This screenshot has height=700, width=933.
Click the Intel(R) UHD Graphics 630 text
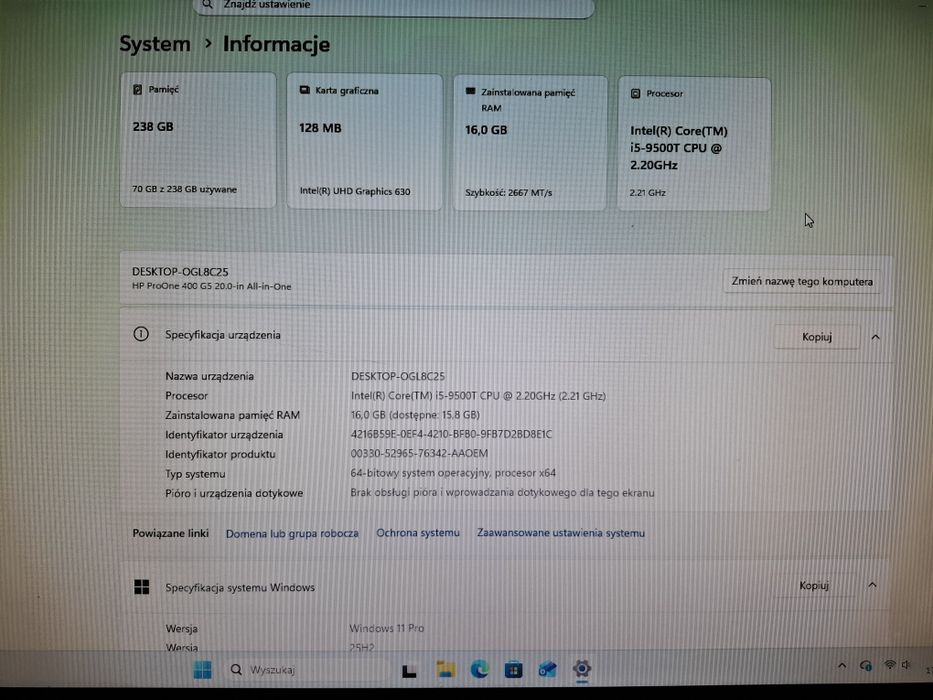coord(355,191)
